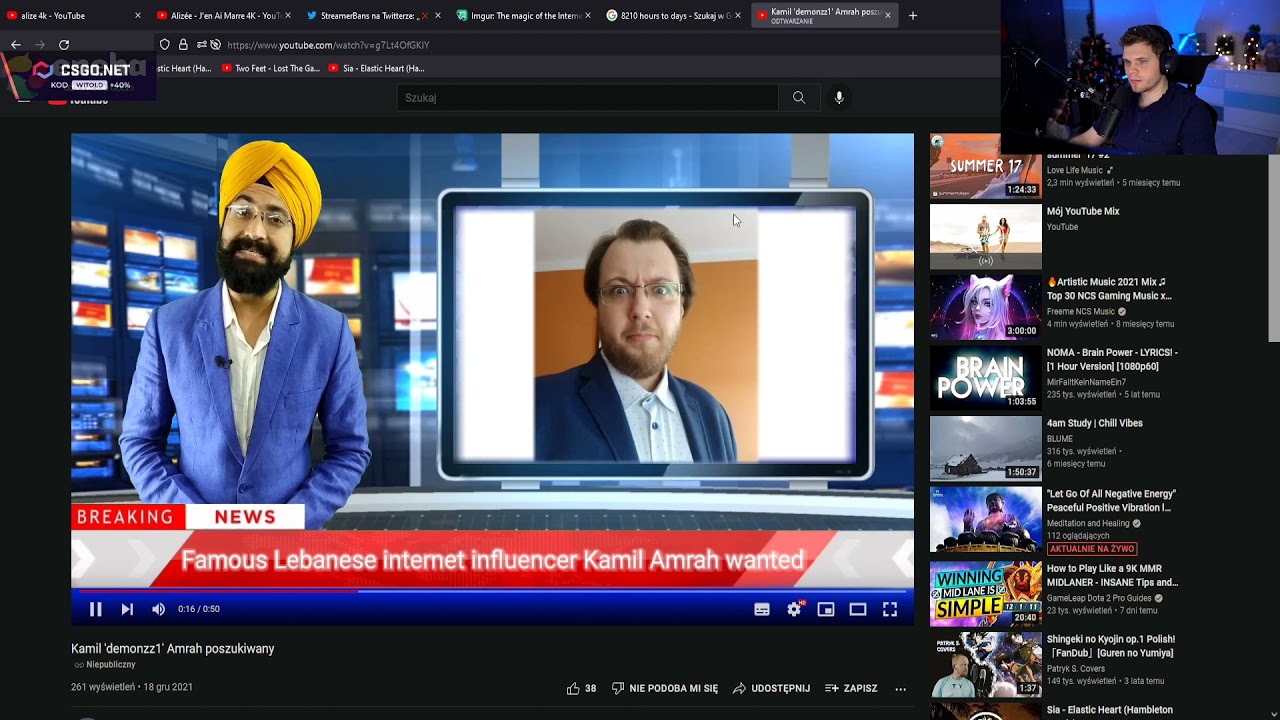Open 4am Study snowy thumbnail
Image resolution: width=1280 pixels, height=720 pixels.
click(x=986, y=449)
